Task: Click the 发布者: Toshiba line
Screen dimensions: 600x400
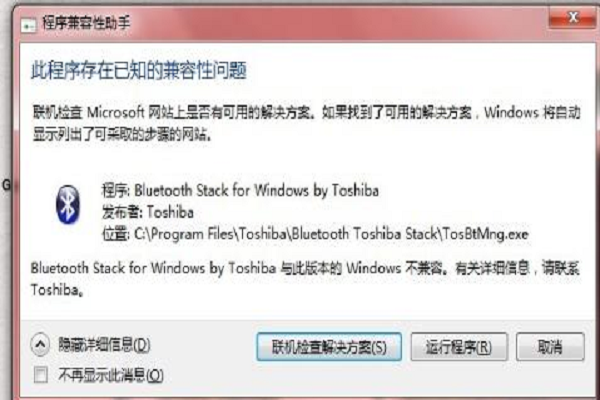Action: tap(148, 212)
